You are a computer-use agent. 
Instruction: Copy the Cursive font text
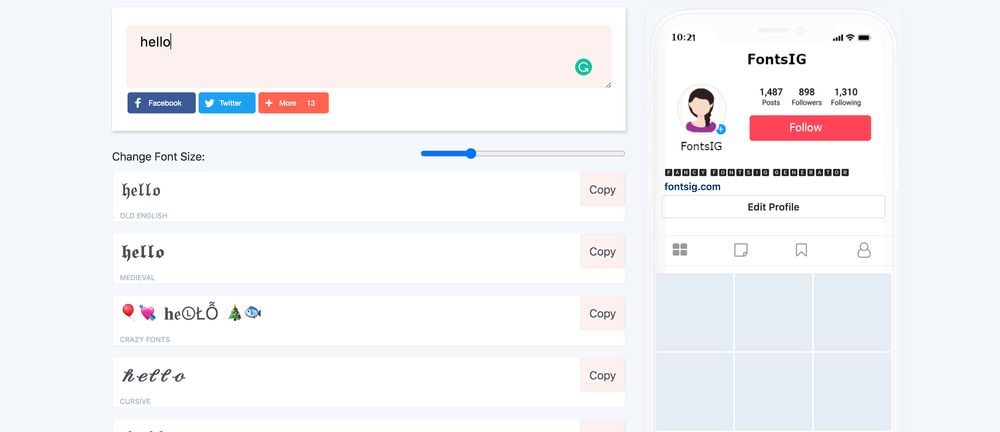(602, 375)
